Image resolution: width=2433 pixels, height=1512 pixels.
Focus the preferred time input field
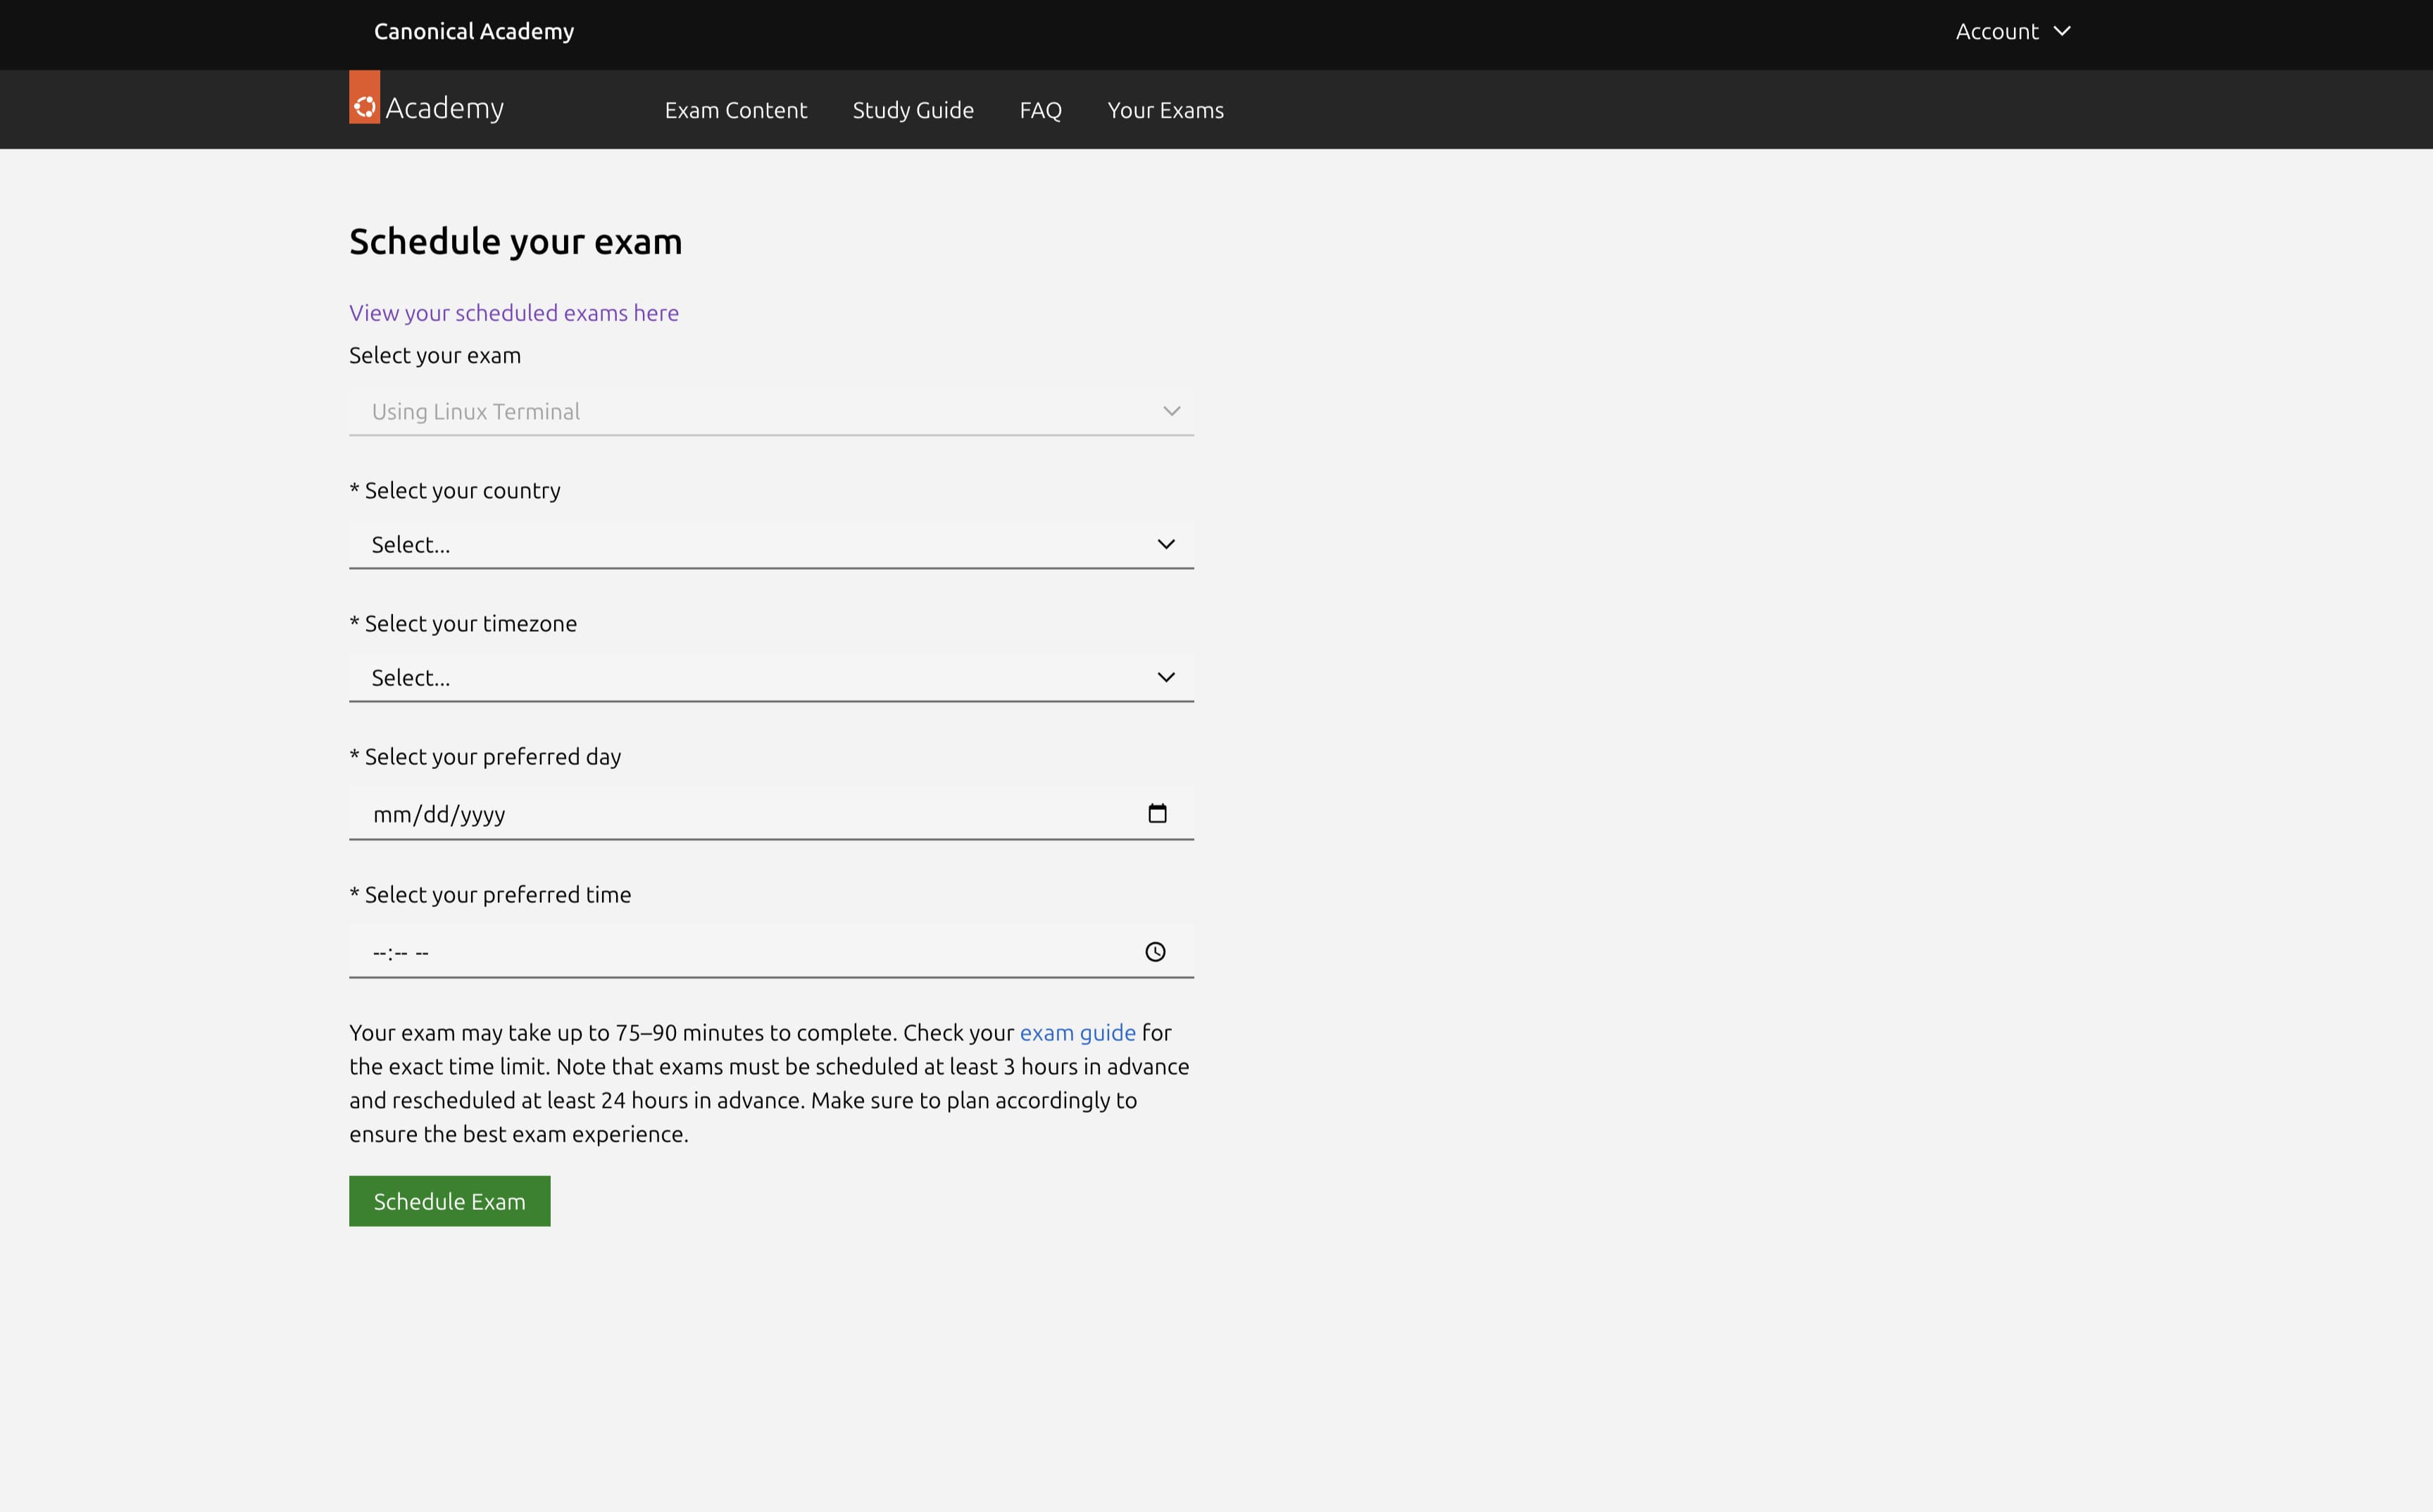[771, 952]
